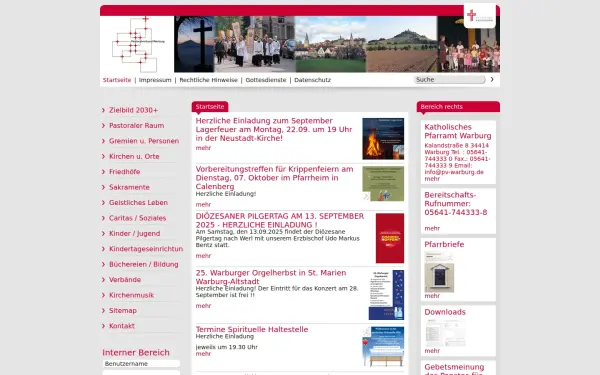600x375 pixels.
Task: Open Zielbild 2030+ sidebar item
Action: click(x=134, y=110)
